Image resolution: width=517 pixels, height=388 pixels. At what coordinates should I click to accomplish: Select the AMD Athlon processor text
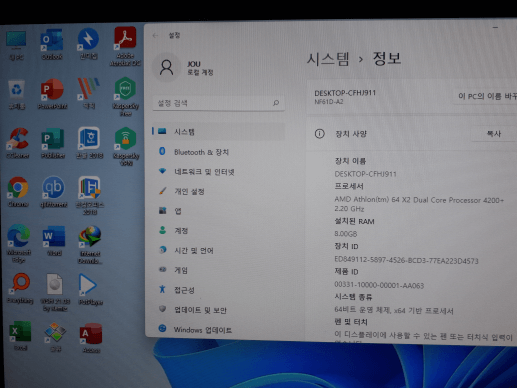click(419, 204)
